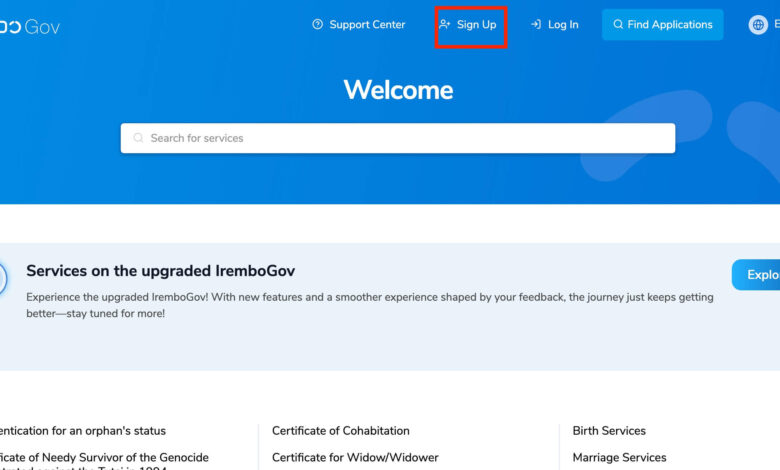Screen dimensions: 780x470
Task: Click 'Services on the upgraded IremboGov' heading
Action: [160, 271]
